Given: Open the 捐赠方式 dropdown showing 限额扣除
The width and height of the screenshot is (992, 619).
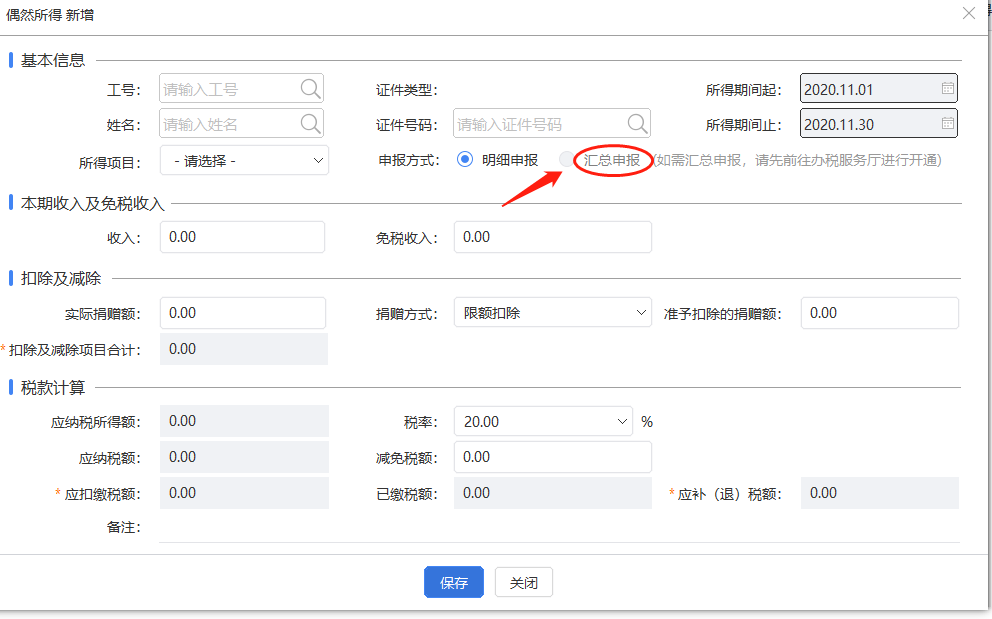Looking at the screenshot, I should coord(552,312).
